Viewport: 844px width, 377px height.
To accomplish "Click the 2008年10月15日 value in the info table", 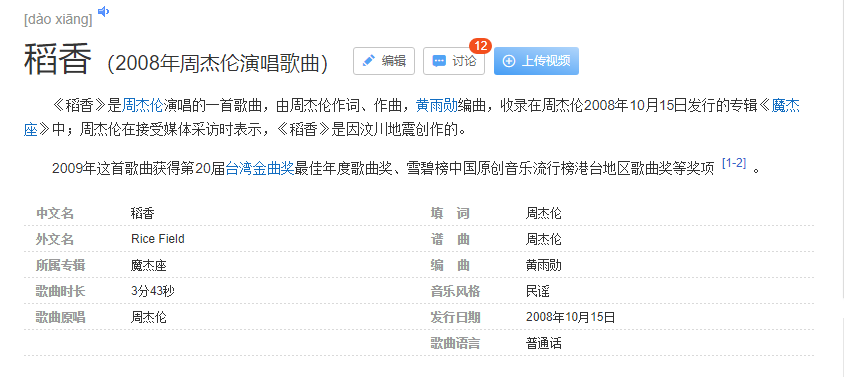I will 571,317.
